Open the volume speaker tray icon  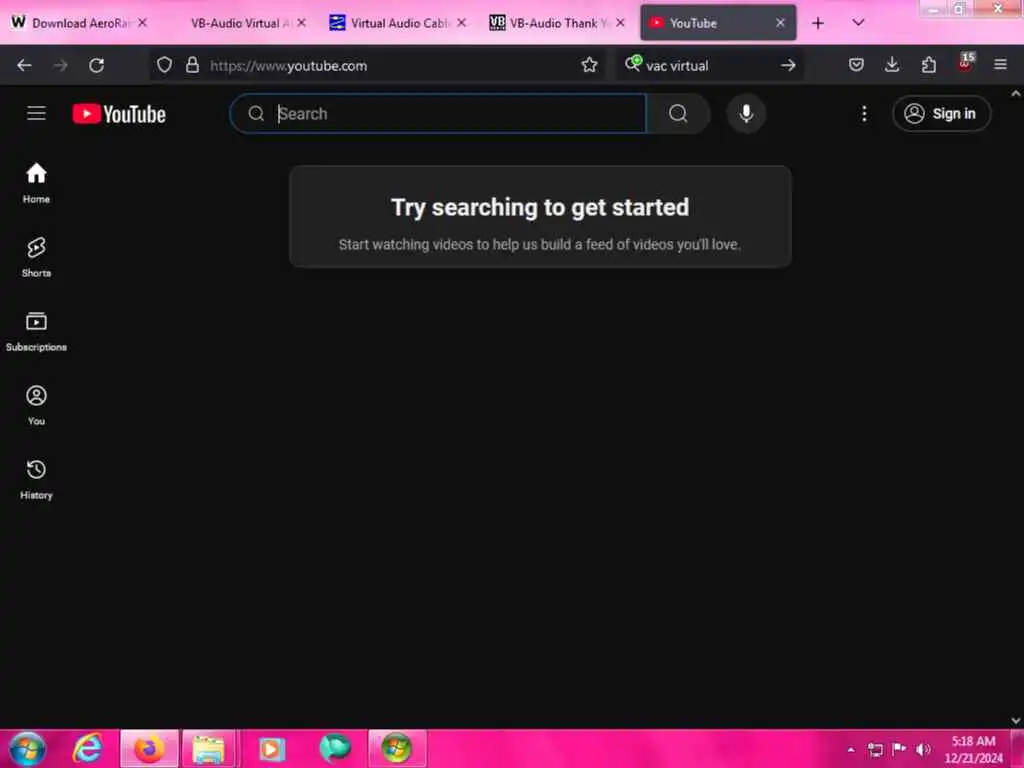point(923,750)
